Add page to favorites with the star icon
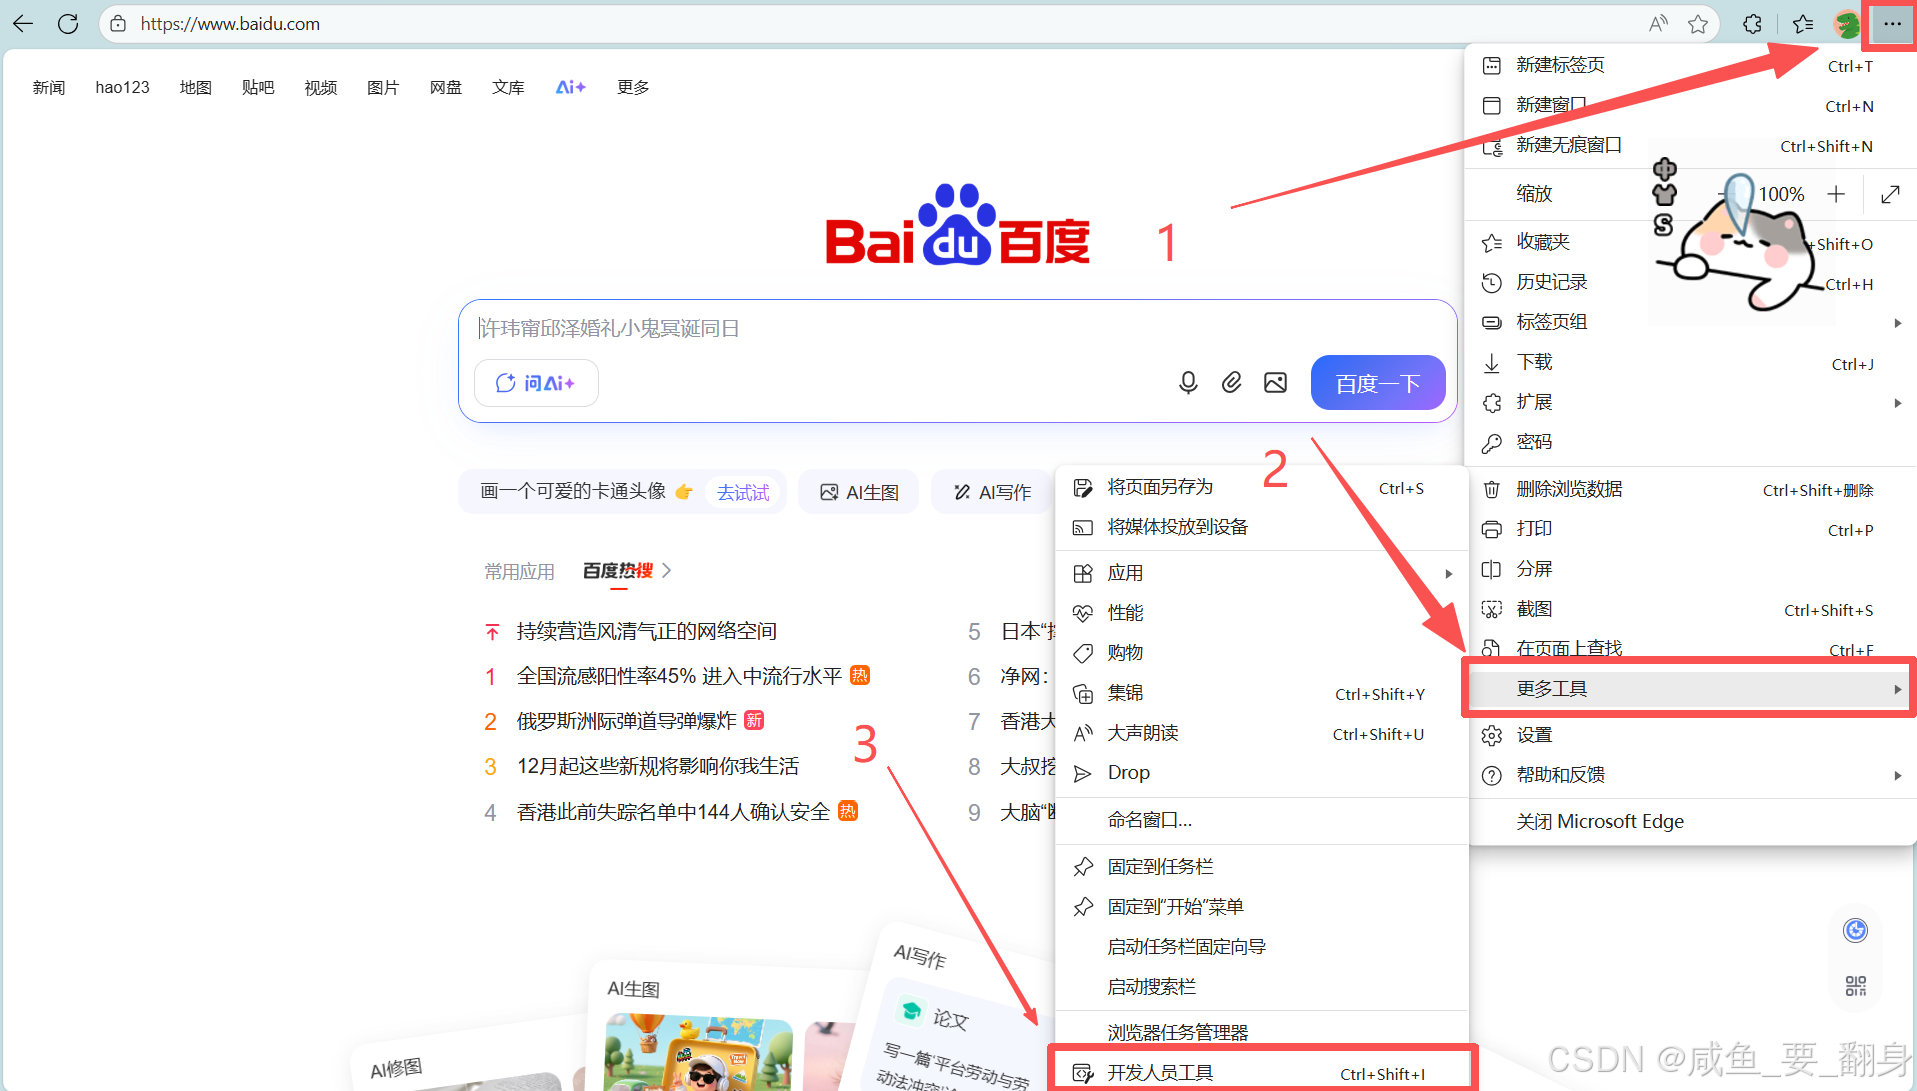 (1698, 24)
